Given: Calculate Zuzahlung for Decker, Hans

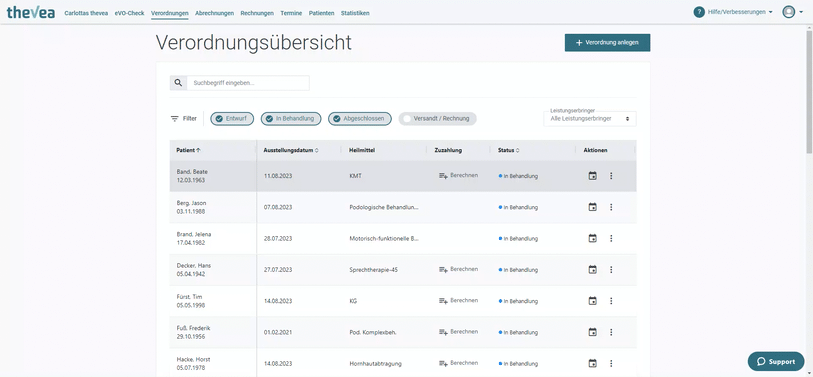Looking at the screenshot, I should coord(458,270).
